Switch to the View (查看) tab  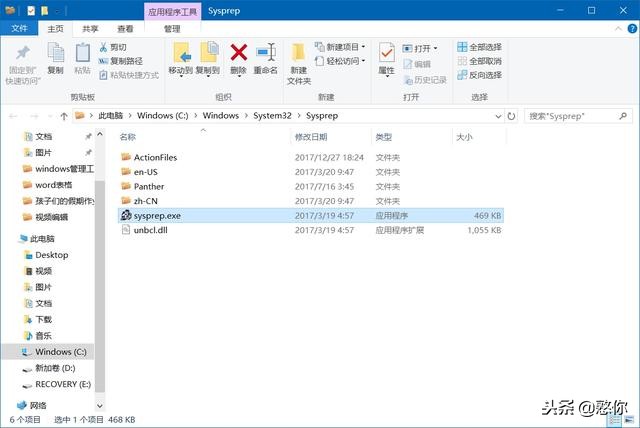pos(125,29)
